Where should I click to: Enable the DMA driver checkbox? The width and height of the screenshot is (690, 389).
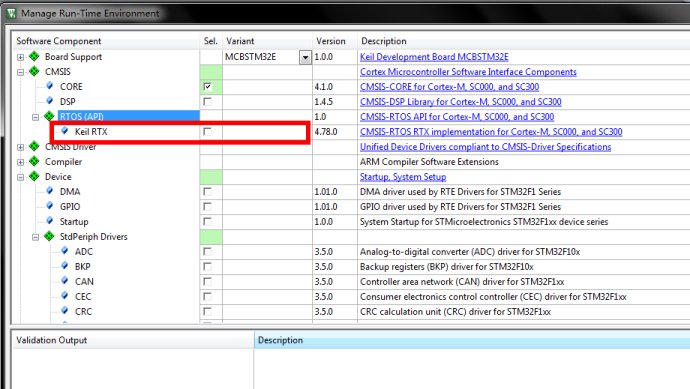[x=207, y=191]
